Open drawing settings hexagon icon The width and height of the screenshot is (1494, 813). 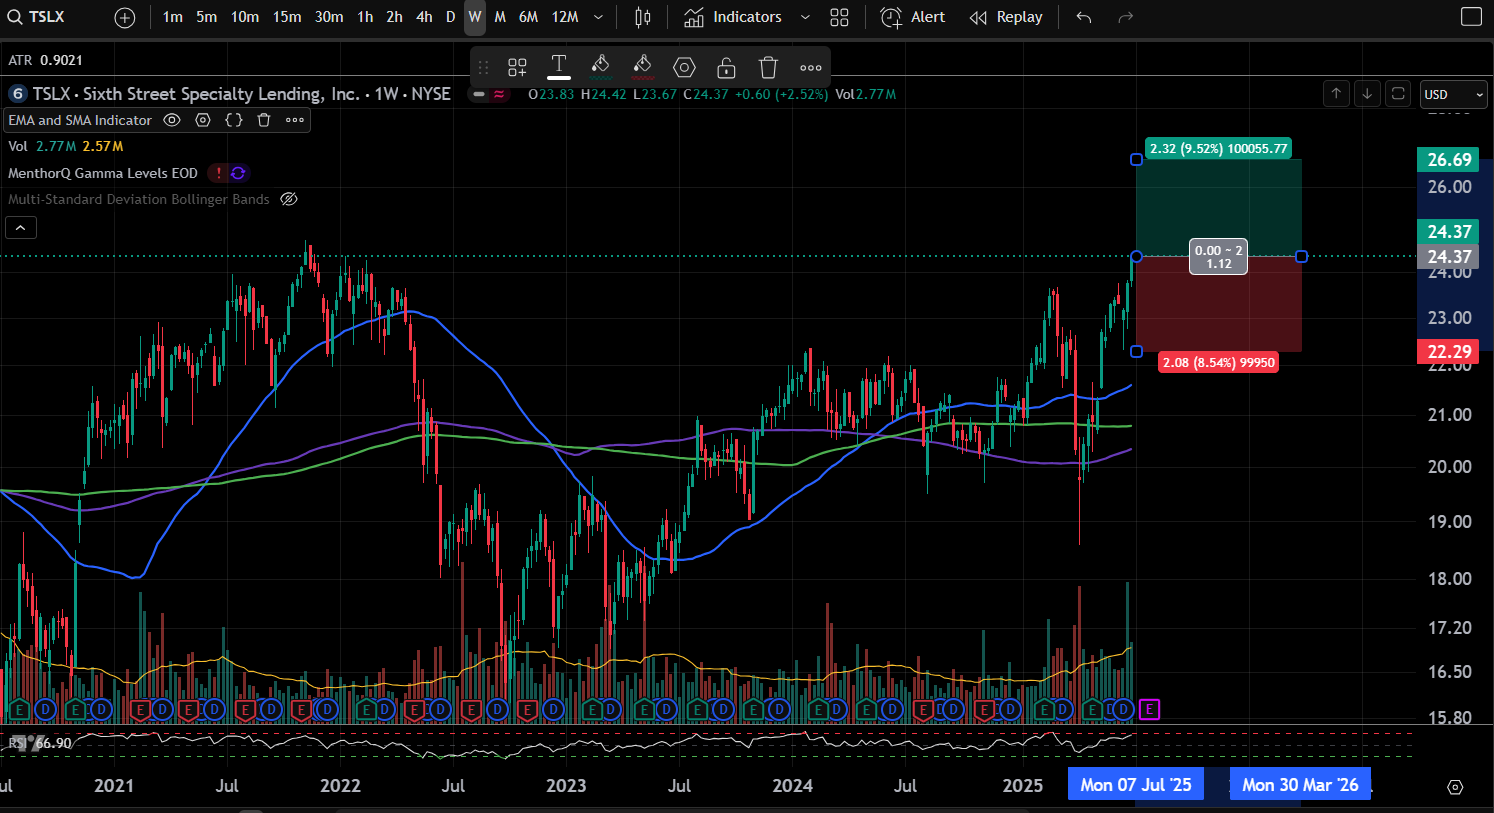coord(684,68)
